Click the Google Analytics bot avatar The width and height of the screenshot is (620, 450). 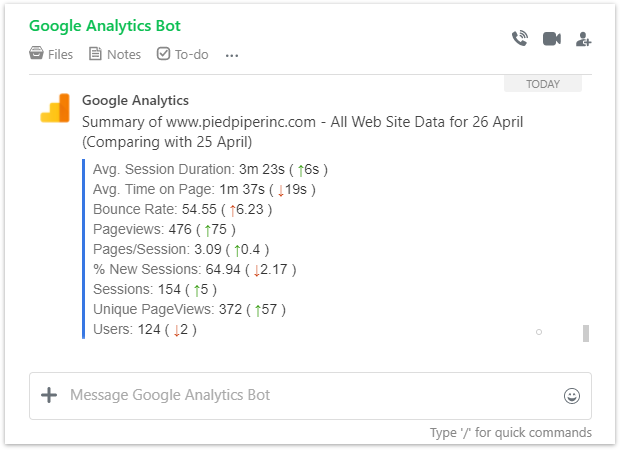click(x=55, y=108)
